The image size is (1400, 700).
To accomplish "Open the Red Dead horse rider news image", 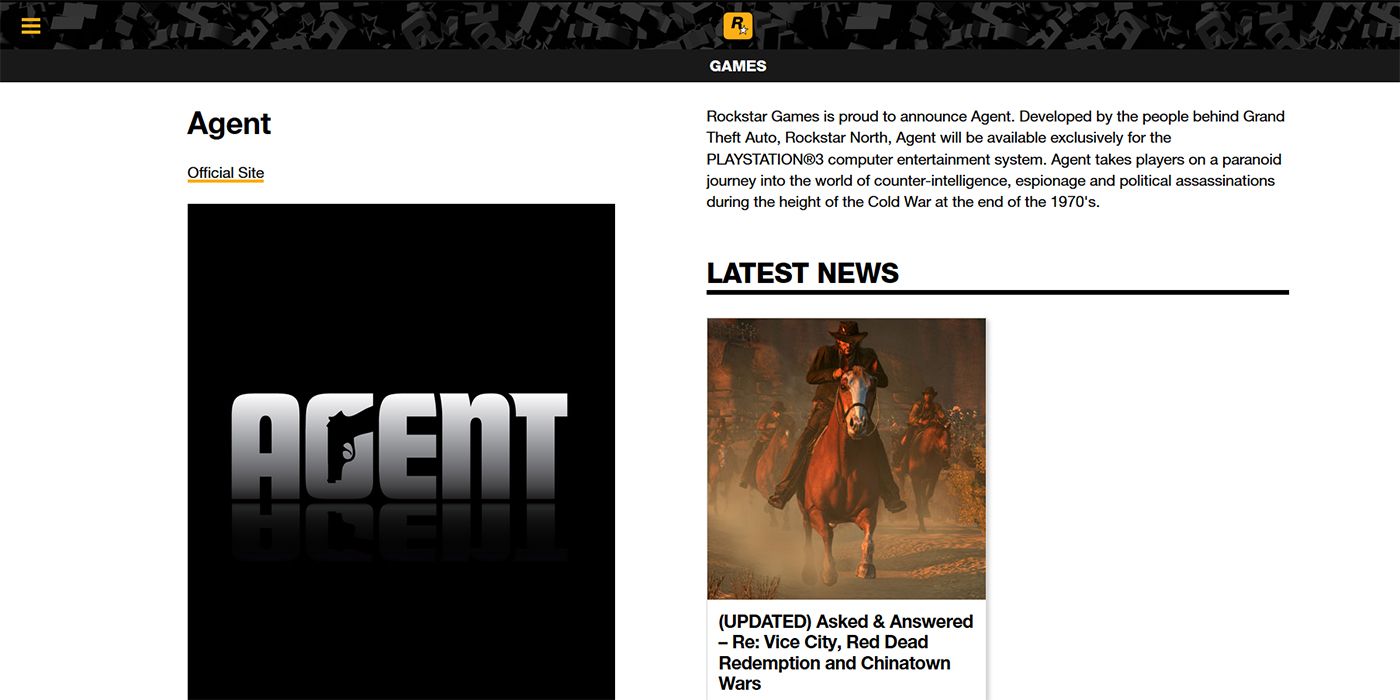I will pos(846,459).
